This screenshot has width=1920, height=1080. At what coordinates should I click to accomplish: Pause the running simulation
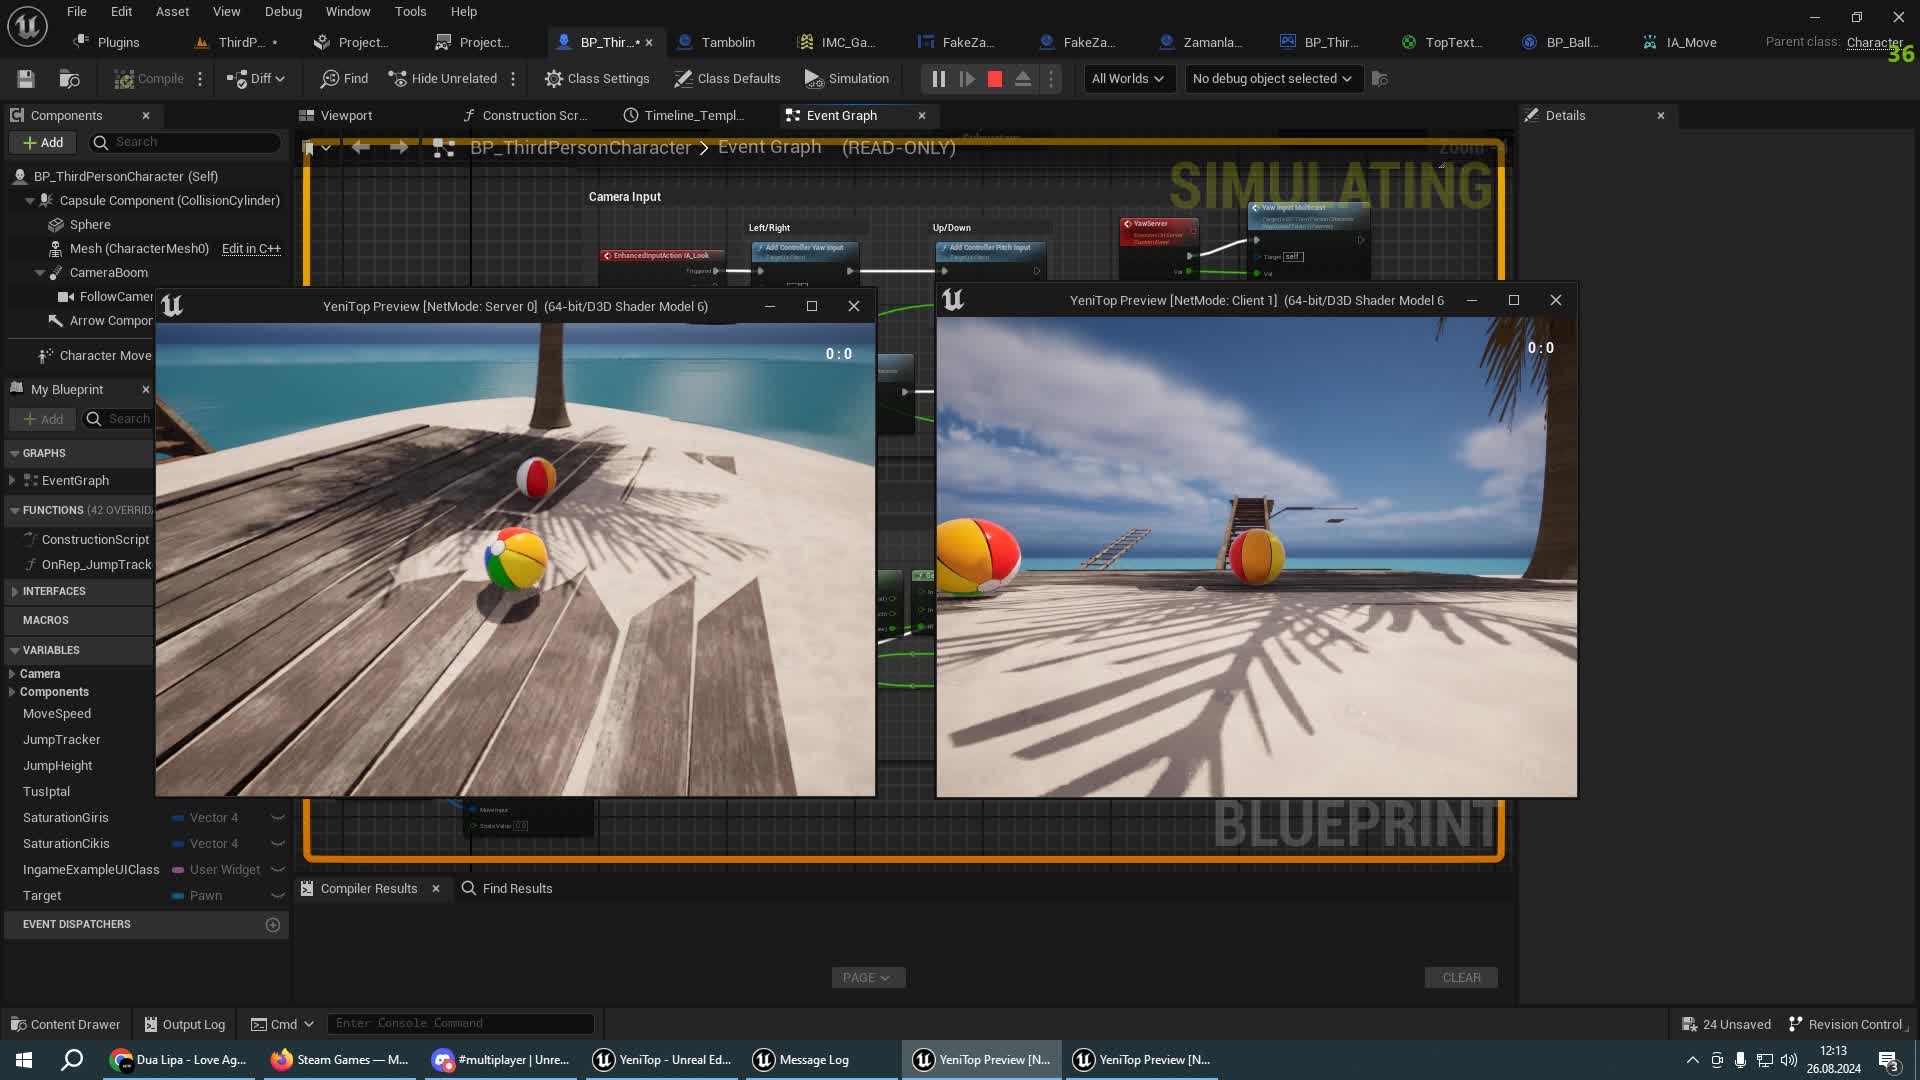pos(938,78)
